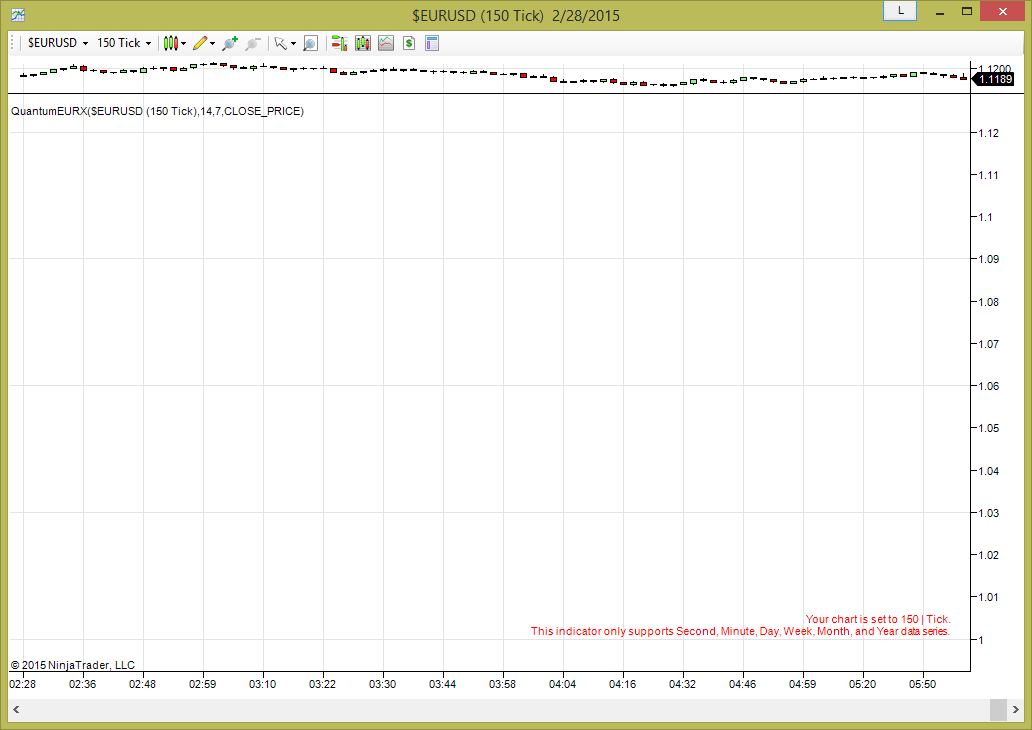
Task: Click the zoom in magnifier icon
Action: click(x=230, y=43)
